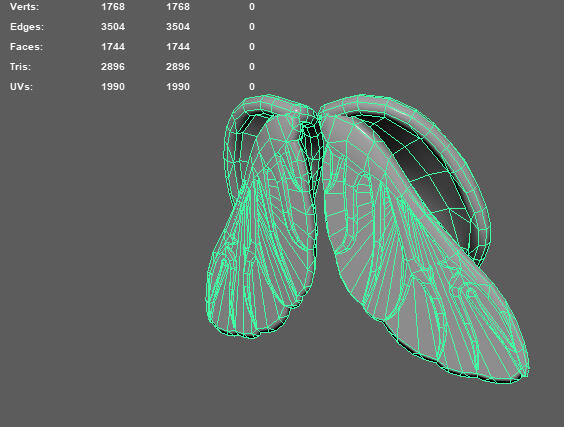Select the second 3504 Edges count
The image size is (564, 427).
point(178,27)
